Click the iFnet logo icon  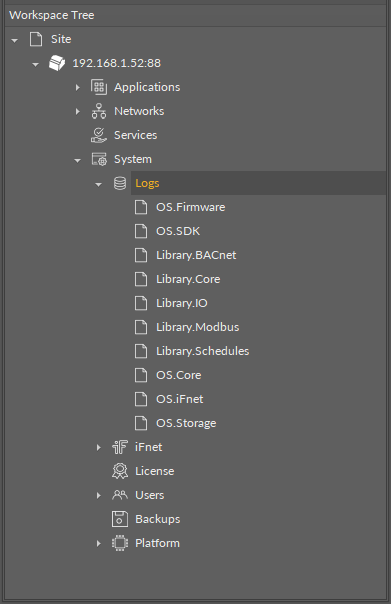pyautogui.click(x=120, y=447)
